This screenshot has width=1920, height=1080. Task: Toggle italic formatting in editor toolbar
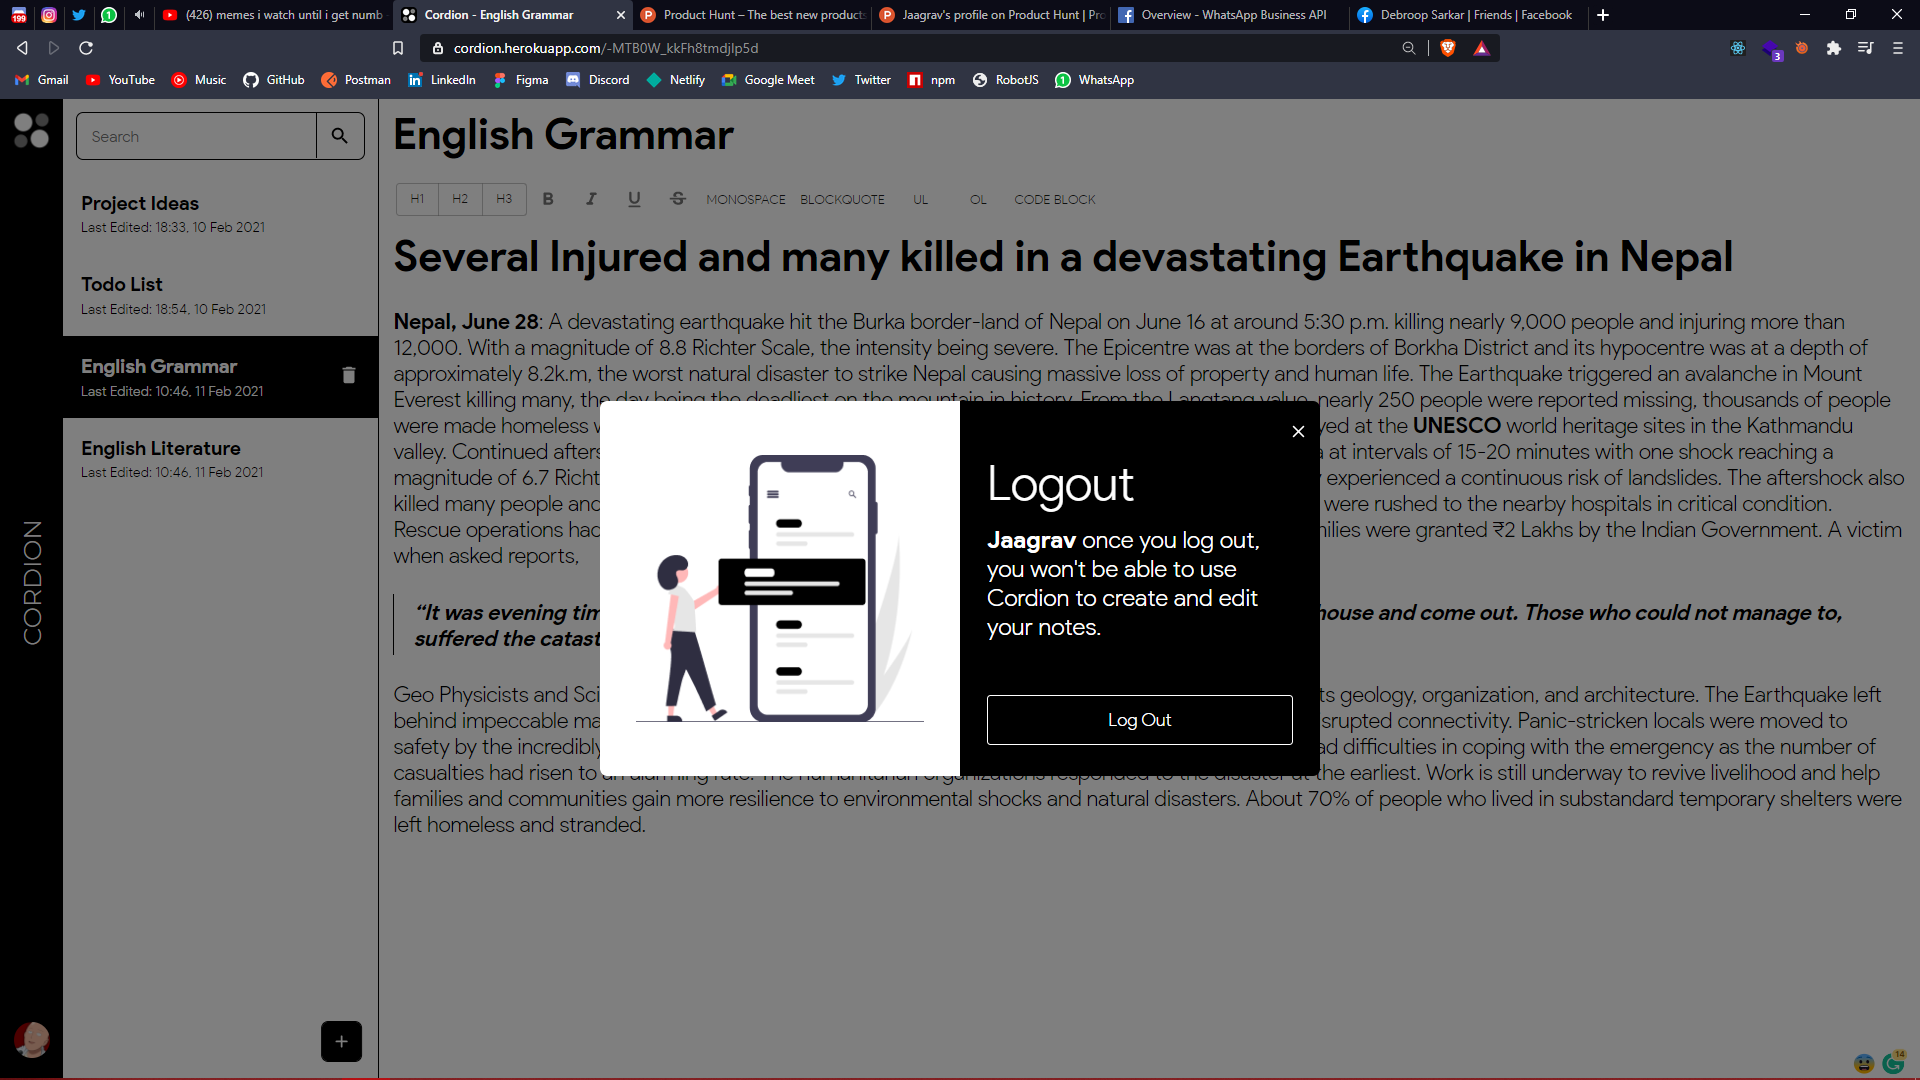click(x=591, y=199)
